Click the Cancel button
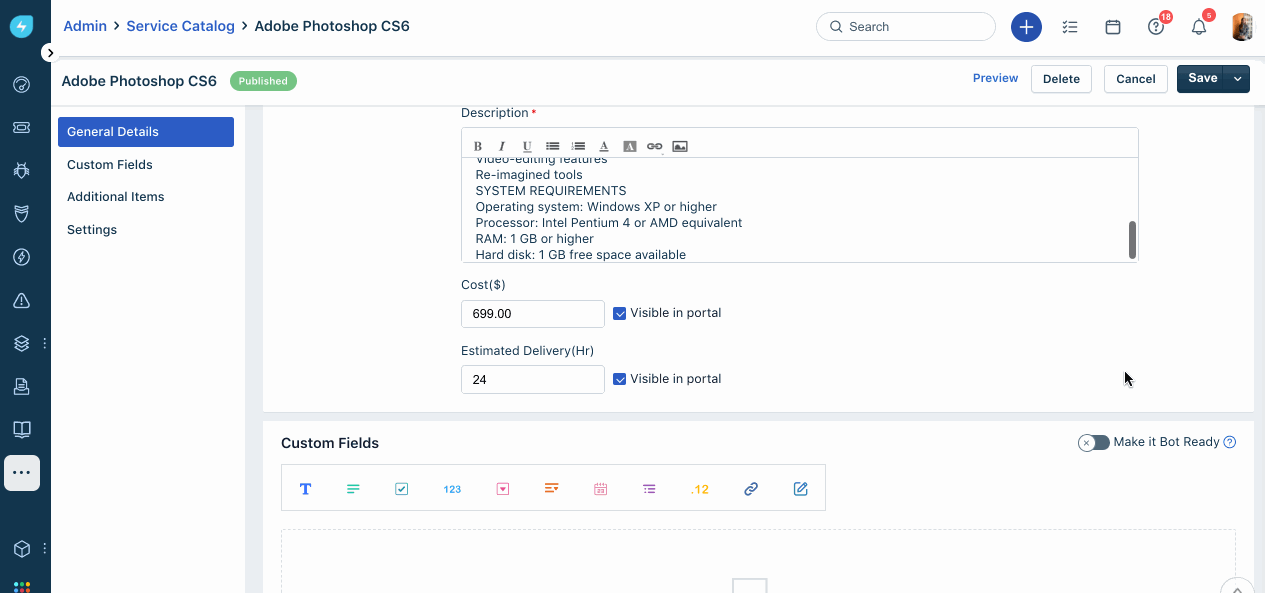The image size is (1265, 593). pyautogui.click(x=1136, y=79)
